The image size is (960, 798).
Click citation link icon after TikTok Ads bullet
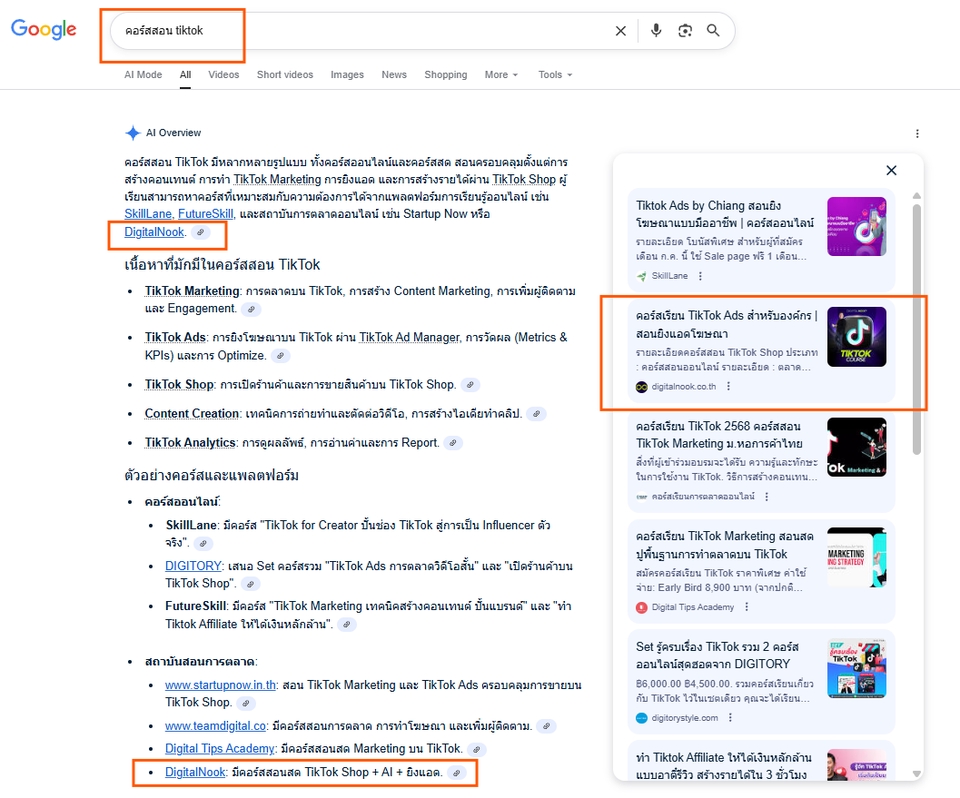(x=281, y=356)
